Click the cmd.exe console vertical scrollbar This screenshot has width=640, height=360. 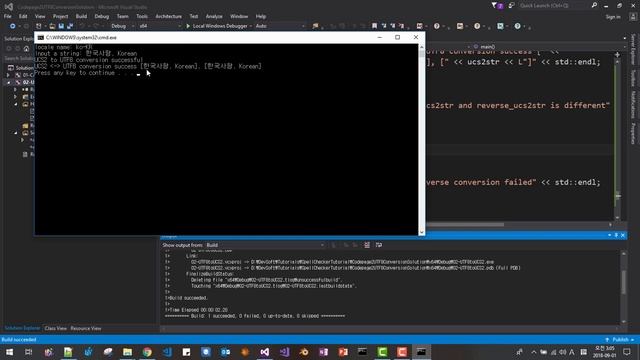click(421, 139)
